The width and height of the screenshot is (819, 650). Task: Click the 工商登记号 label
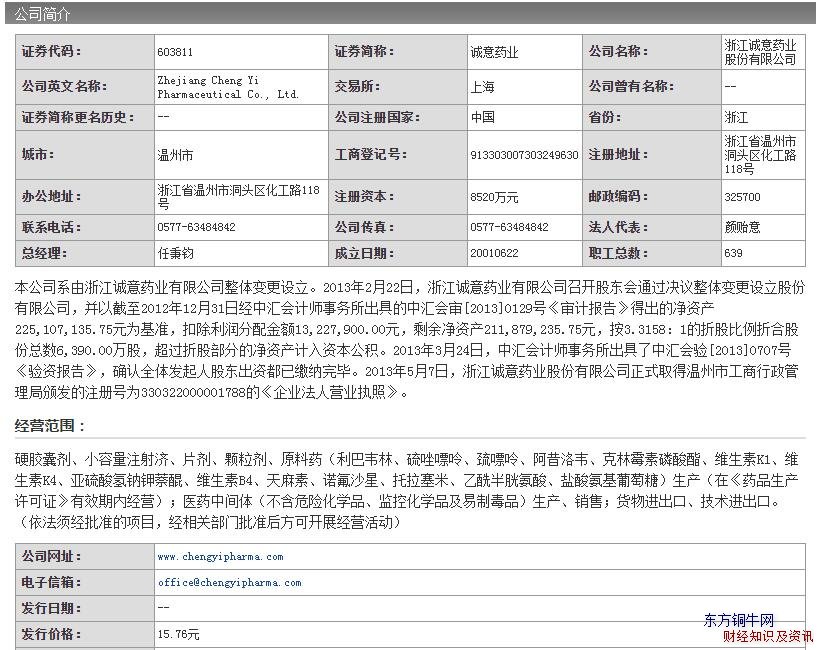point(370,155)
